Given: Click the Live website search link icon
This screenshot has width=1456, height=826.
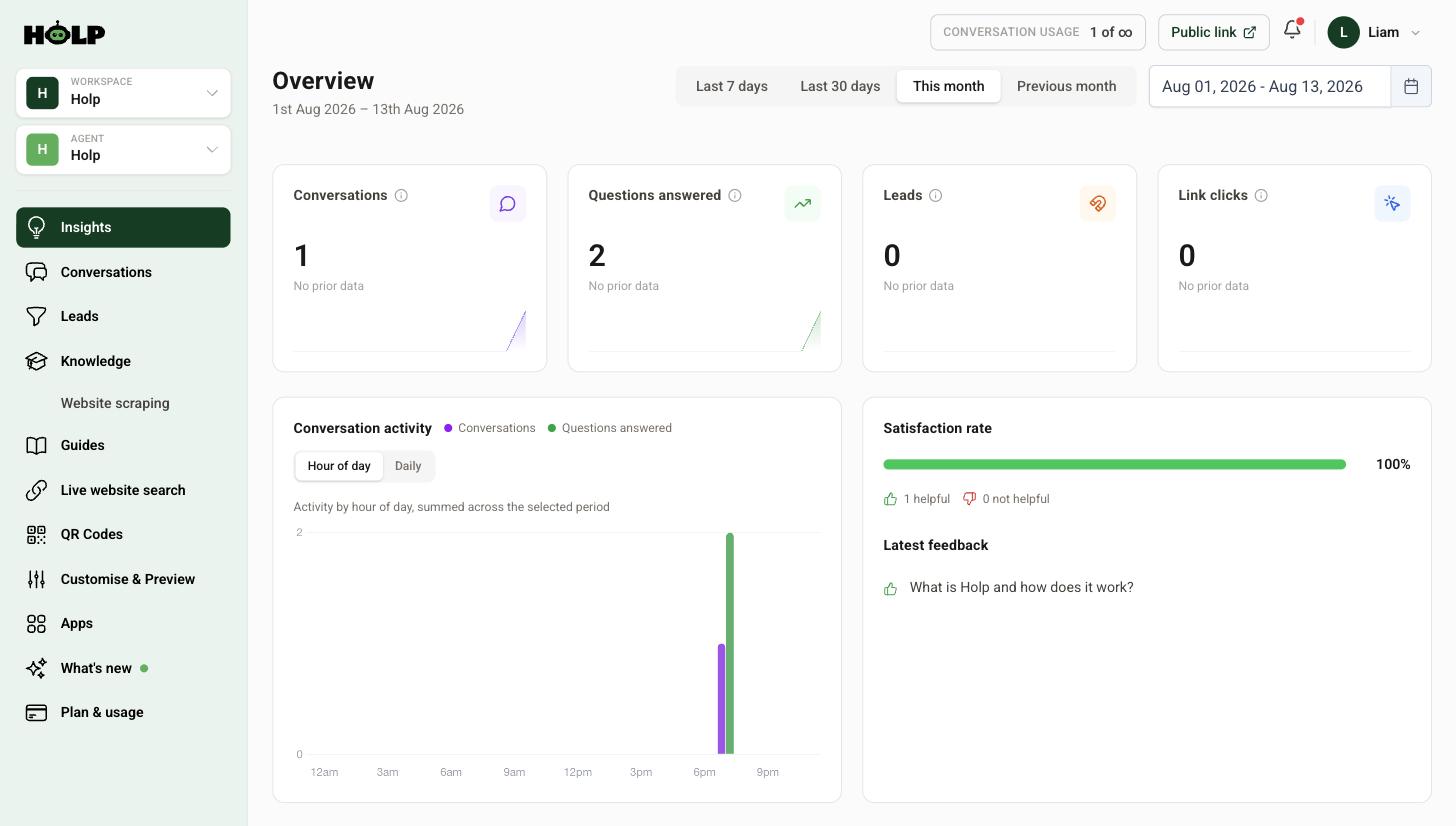Looking at the screenshot, I should [37, 490].
